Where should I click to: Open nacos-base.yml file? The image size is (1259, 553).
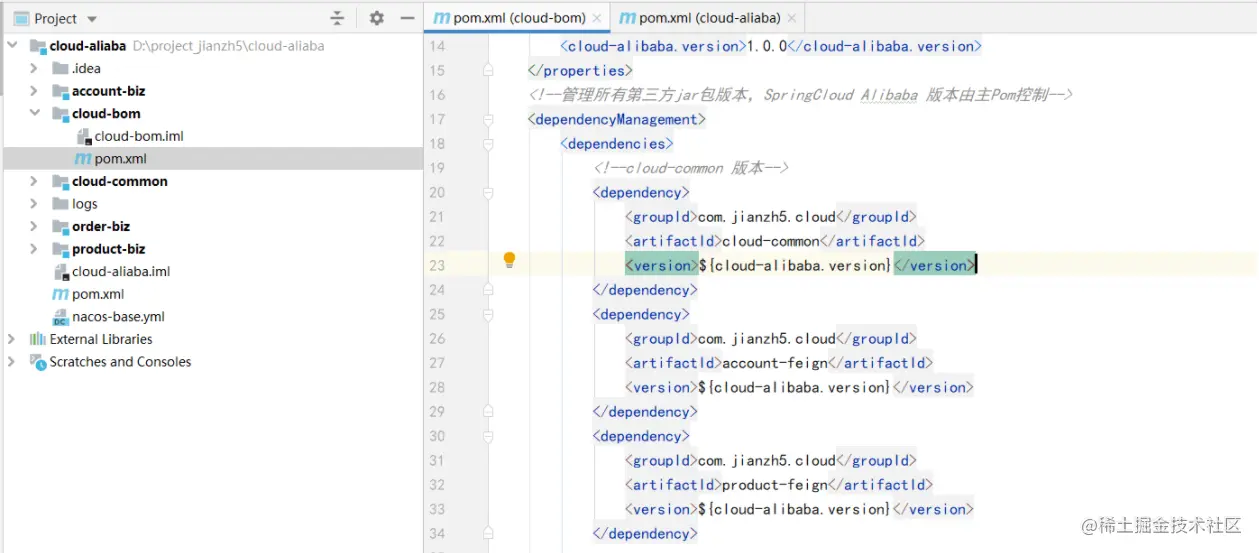pos(118,316)
